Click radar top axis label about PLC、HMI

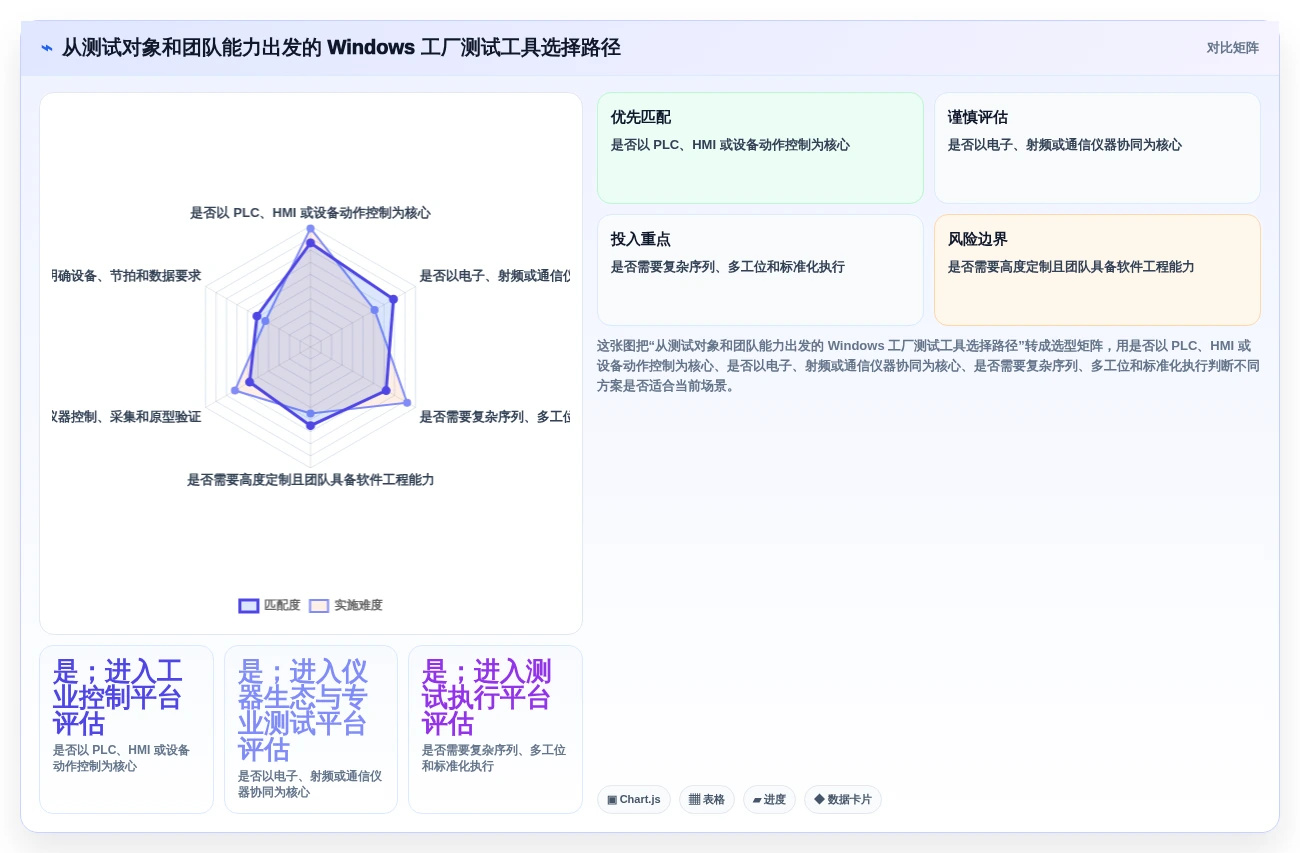click(x=310, y=213)
